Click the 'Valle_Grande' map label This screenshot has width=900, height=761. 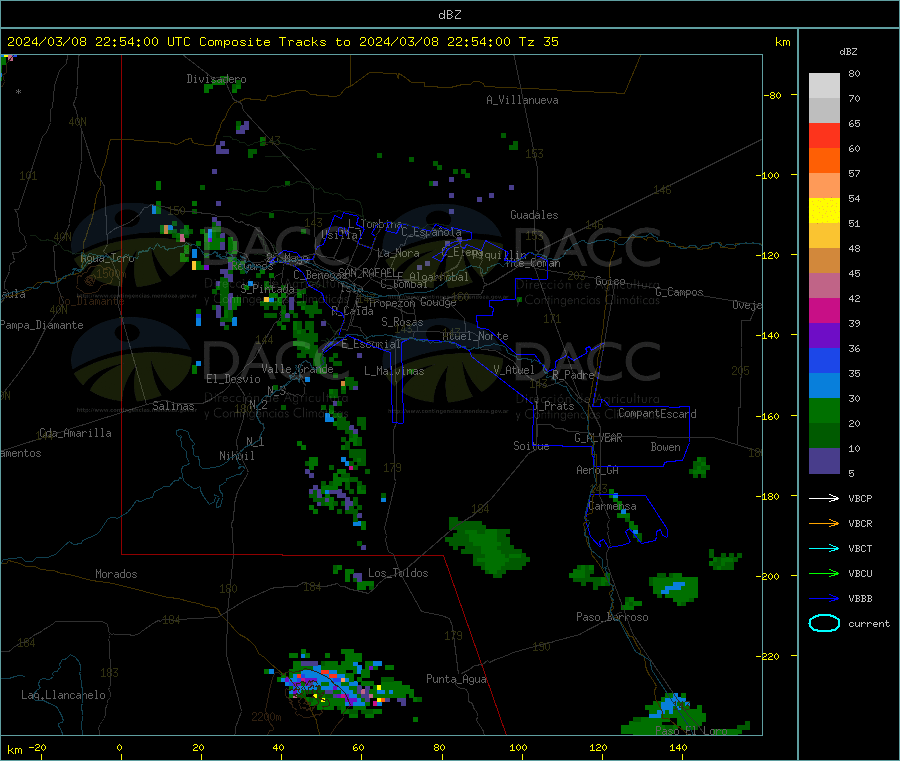297,369
